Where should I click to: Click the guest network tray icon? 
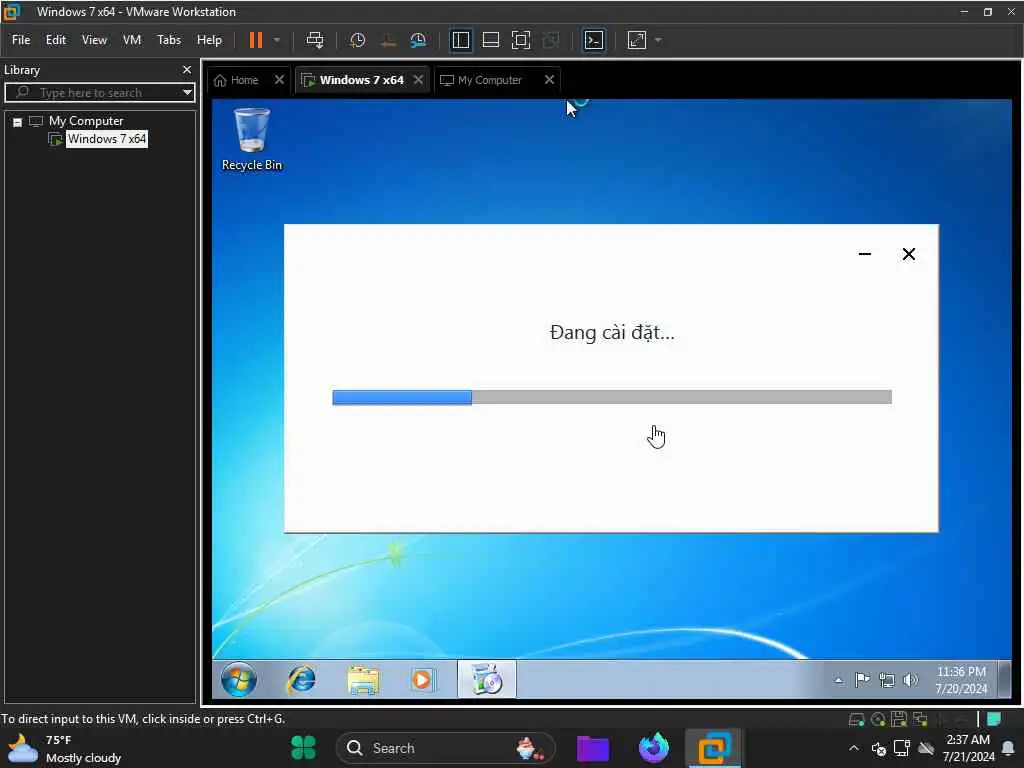click(886, 680)
